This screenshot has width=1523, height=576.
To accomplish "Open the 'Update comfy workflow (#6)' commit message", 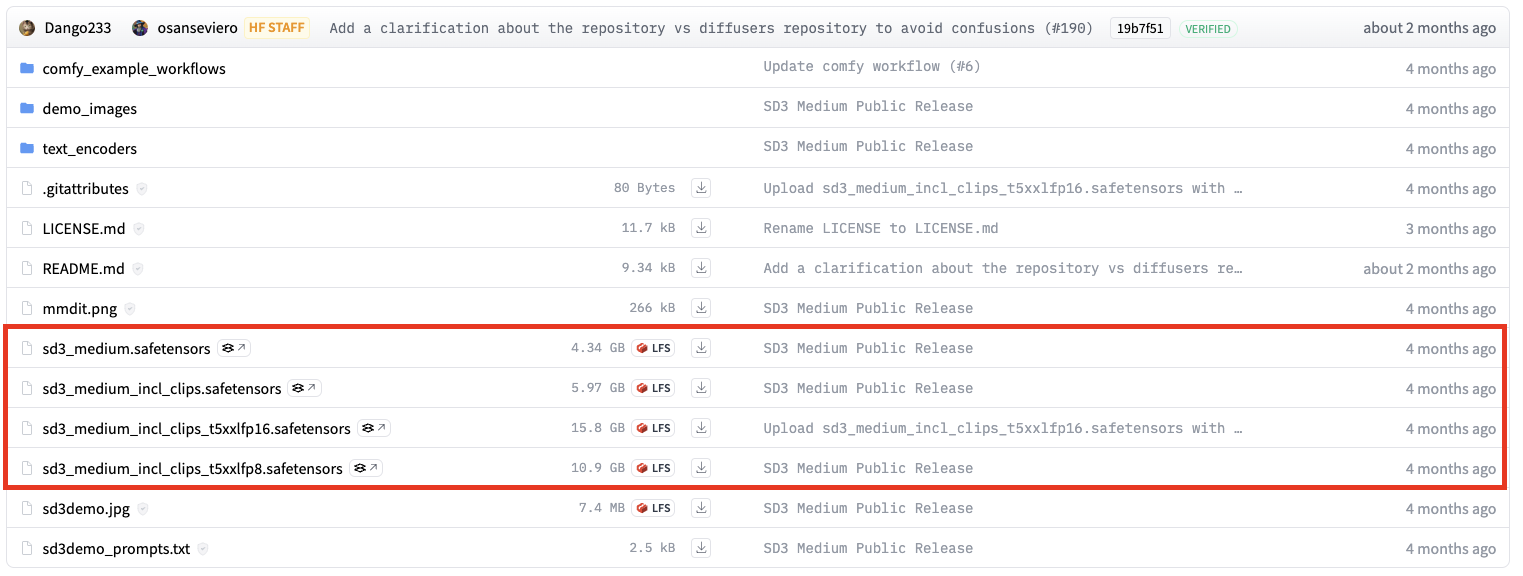I will (872, 66).
